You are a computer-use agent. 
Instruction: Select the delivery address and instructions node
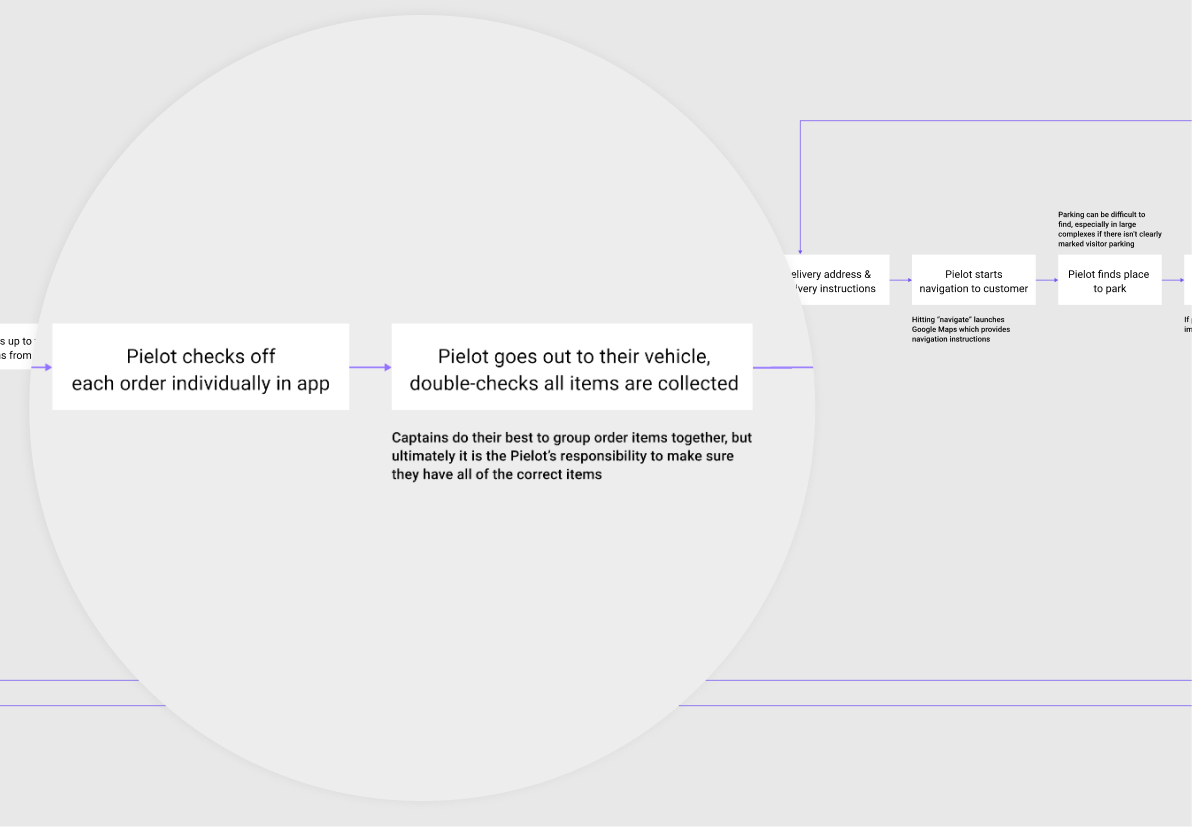(840, 281)
